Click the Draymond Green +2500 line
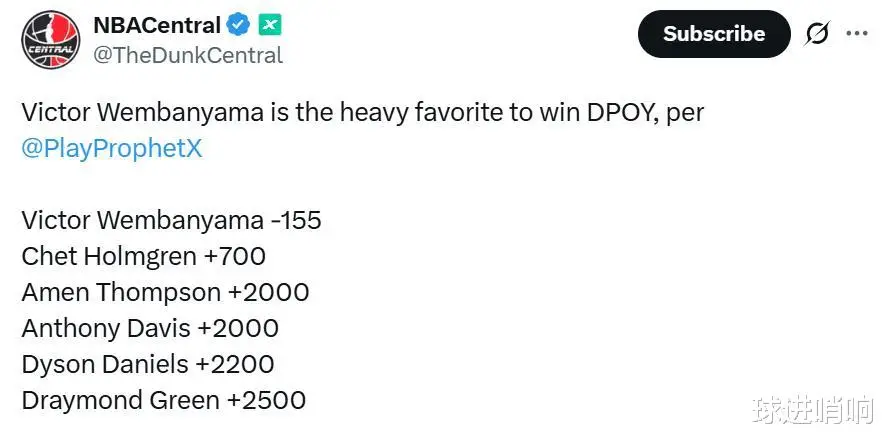 (x=163, y=400)
